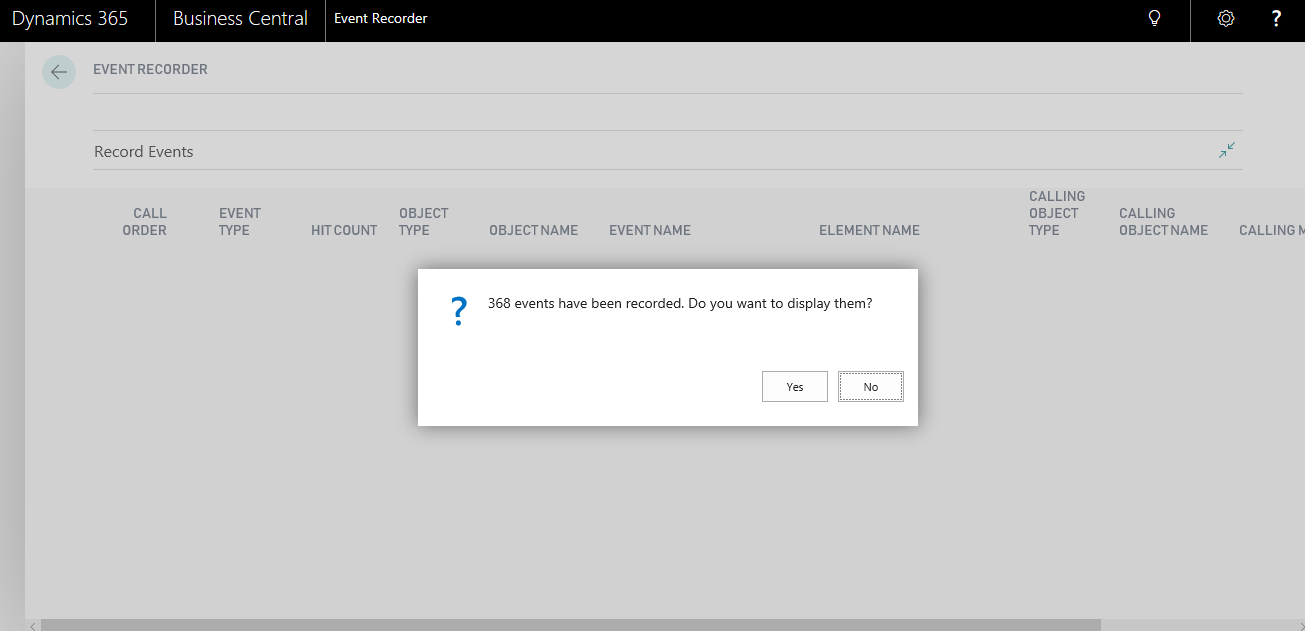1305x631 pixels.
Task: Click the Object Name column header
Action: 533,230
